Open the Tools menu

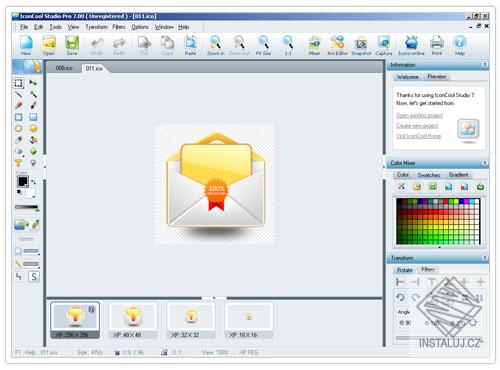click(55, 27)
